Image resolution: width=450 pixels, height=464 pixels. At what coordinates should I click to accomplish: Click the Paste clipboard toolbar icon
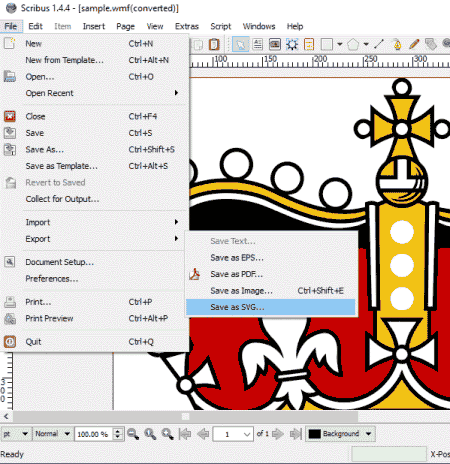click(214, 44)
